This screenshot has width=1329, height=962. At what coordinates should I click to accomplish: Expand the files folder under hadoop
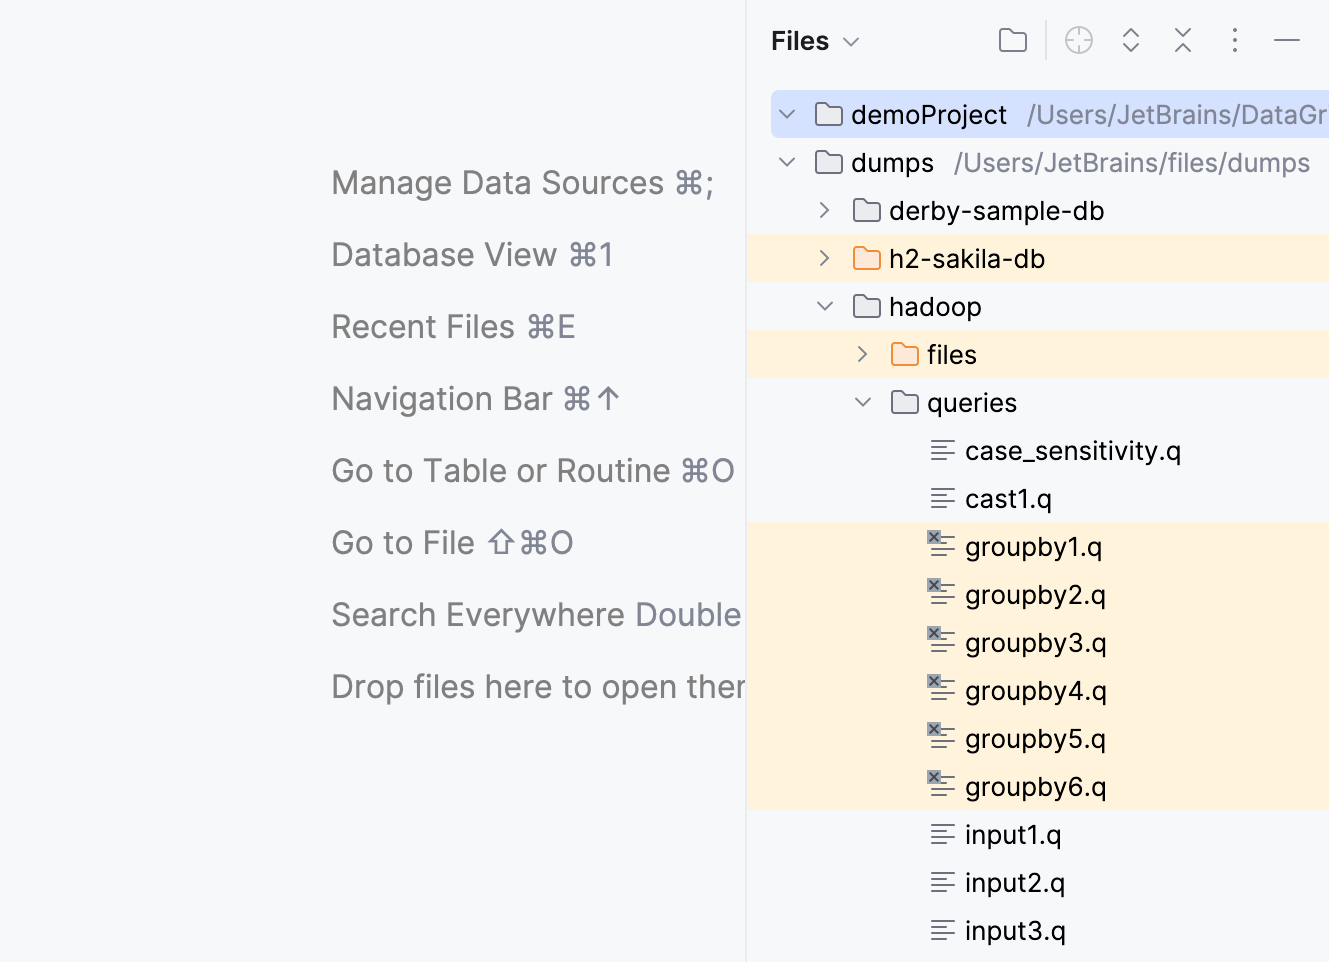(861, 354)
